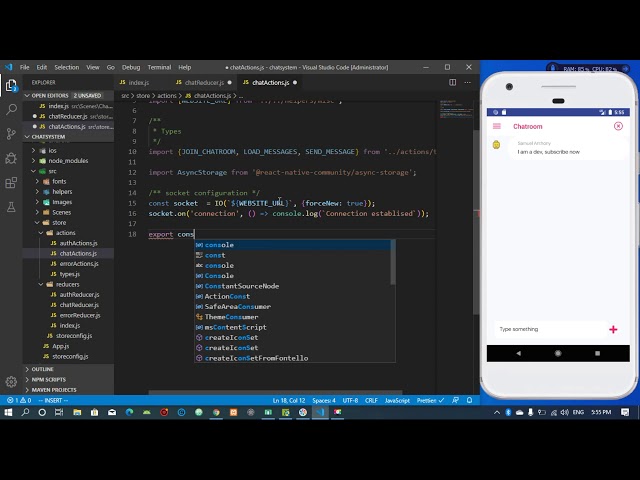The image size is (640, 480).
Task: Open authActions.js in the file tree
Action: tap(78, 243)
